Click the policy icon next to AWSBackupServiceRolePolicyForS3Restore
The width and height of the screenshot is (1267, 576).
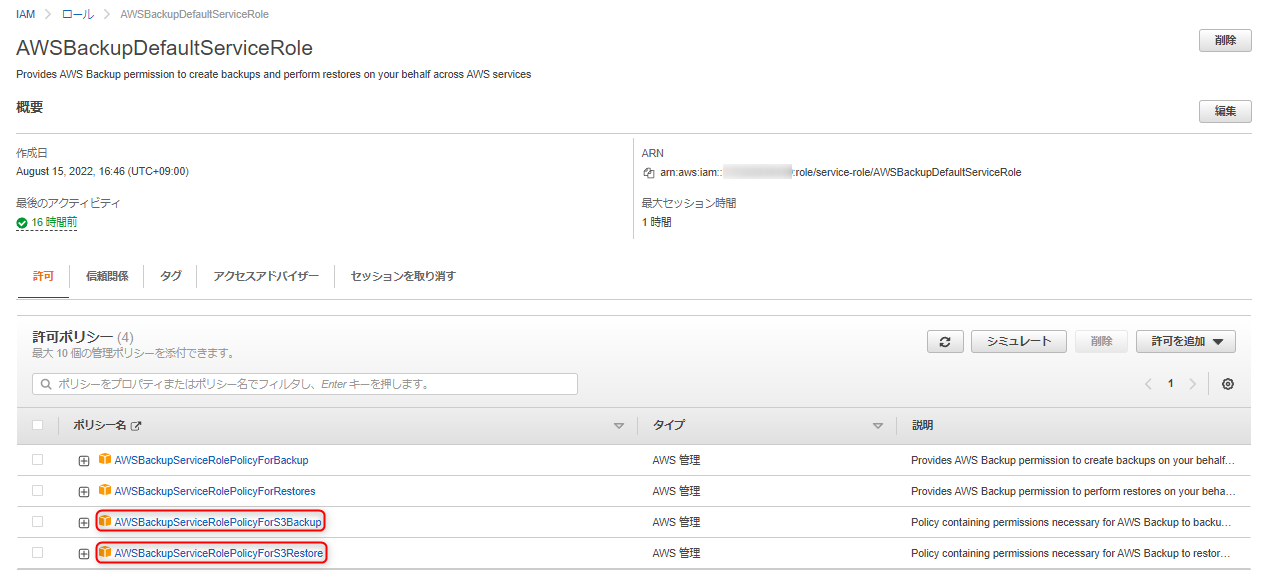(x=105, y=553)
